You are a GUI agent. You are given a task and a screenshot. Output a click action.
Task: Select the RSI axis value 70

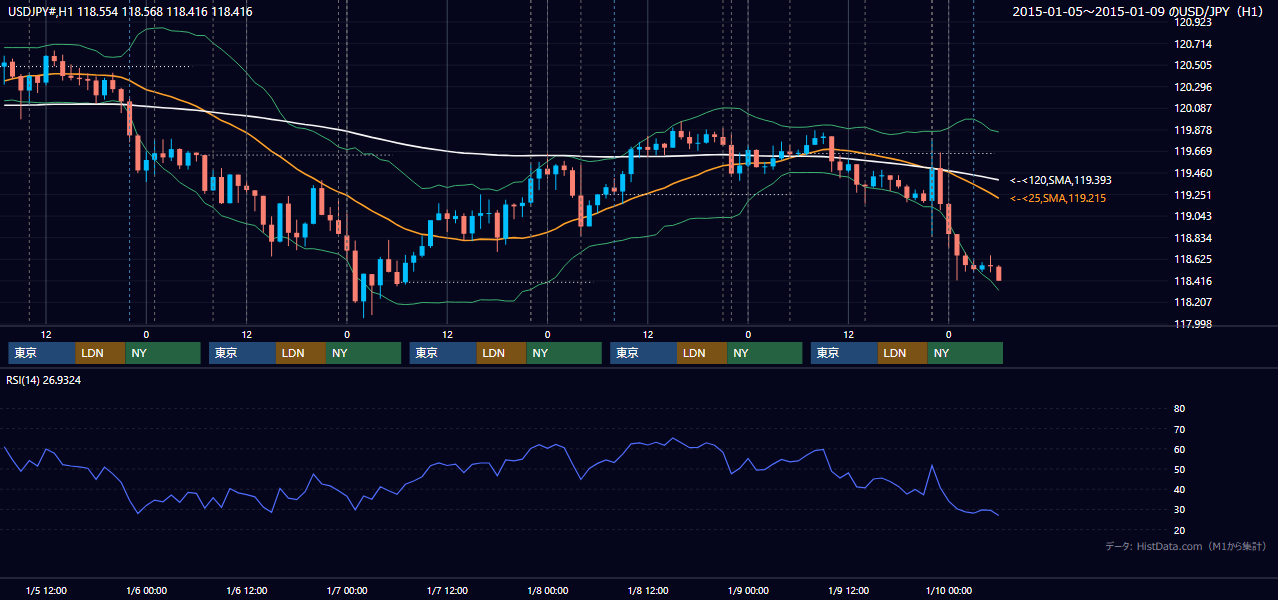pos(1179,429)
